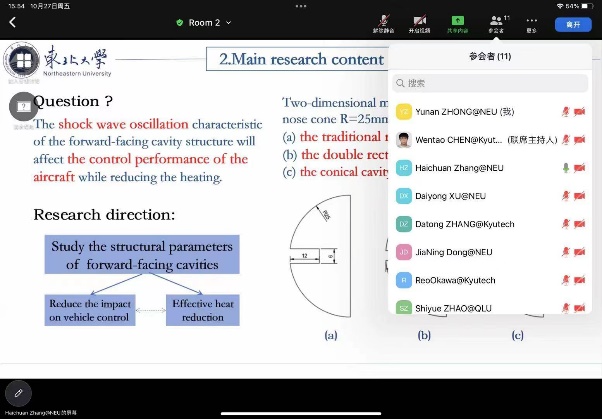The width and height of the screenshot is (602, 419).
Task: Toggle camera icon beside Datong ZHANG@Kyutech
Action: [x=580, y=224]
